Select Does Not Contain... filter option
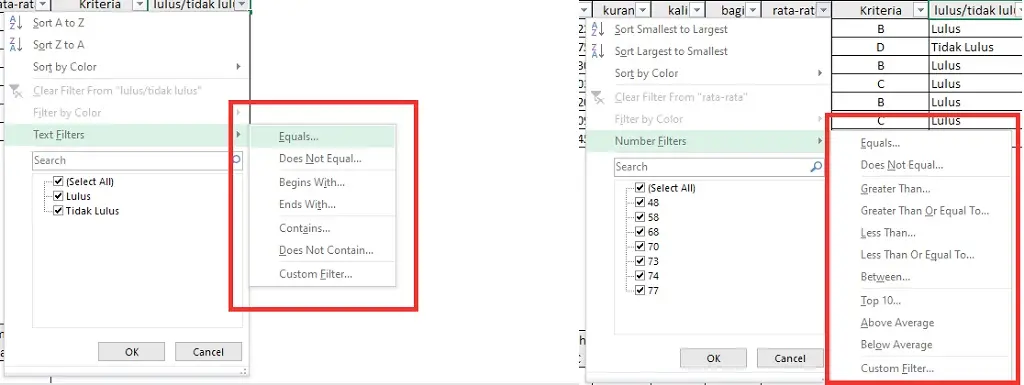This screenshot has height=385, width=1024. tap(323, 250)
